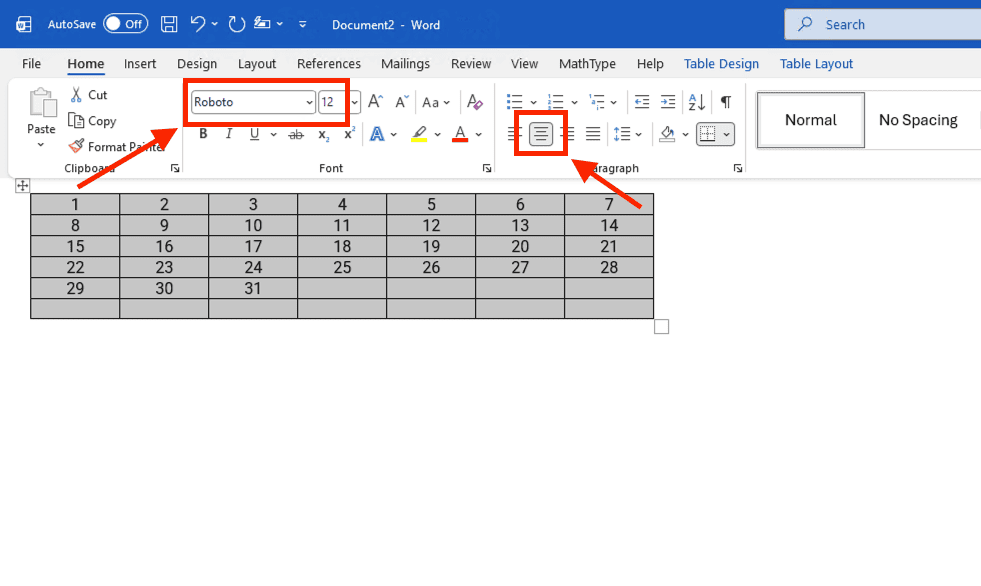Screen dimensions: 981x586
Task: Switch to the Insert tab
Action: [x=140, y=64]
